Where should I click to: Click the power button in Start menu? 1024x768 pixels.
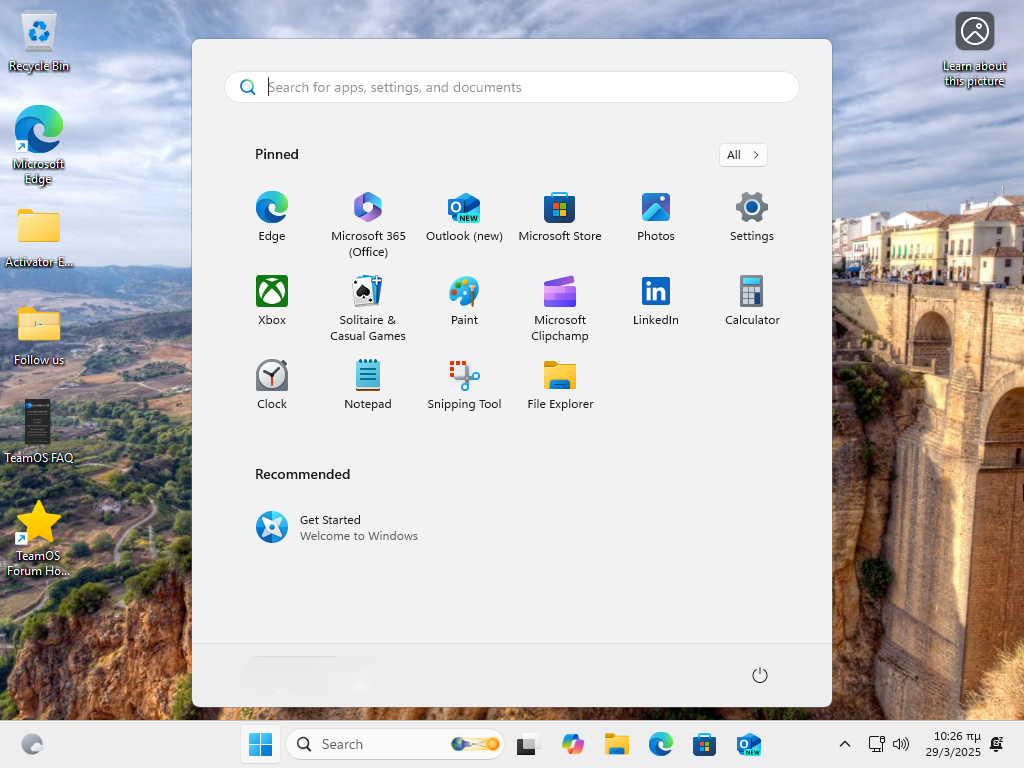[760, 675]
